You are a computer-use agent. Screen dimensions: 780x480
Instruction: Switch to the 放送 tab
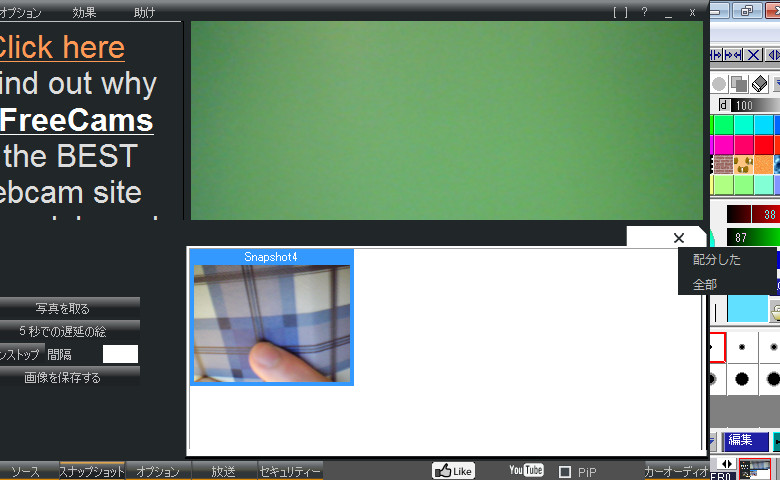(224, 471)
